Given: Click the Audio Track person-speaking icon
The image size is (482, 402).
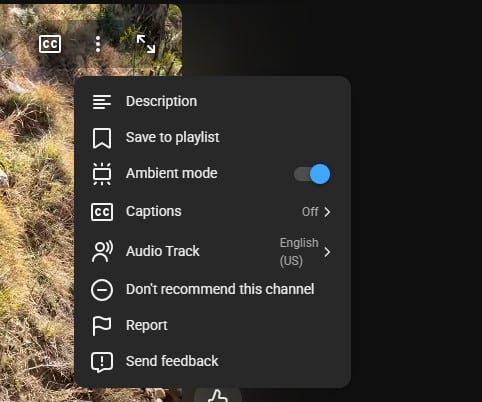Looking at the screenshot, I should pos(102,251).
